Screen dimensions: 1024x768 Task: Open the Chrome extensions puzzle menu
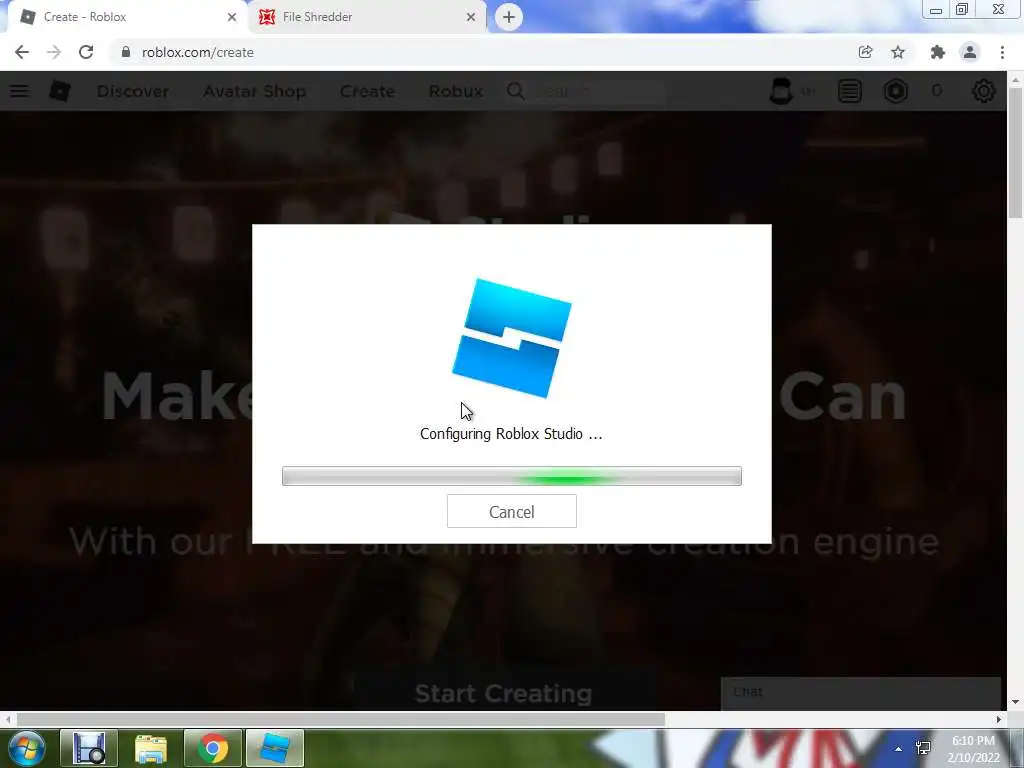pos(938,52)
